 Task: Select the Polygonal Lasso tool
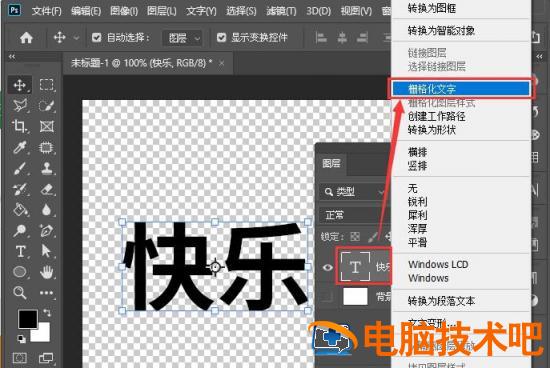20,105
